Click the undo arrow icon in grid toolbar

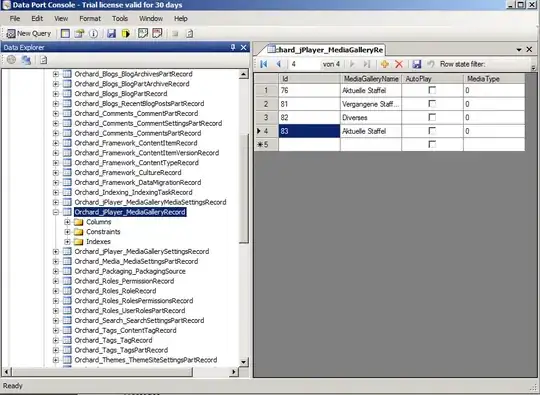tap(431, 64)
